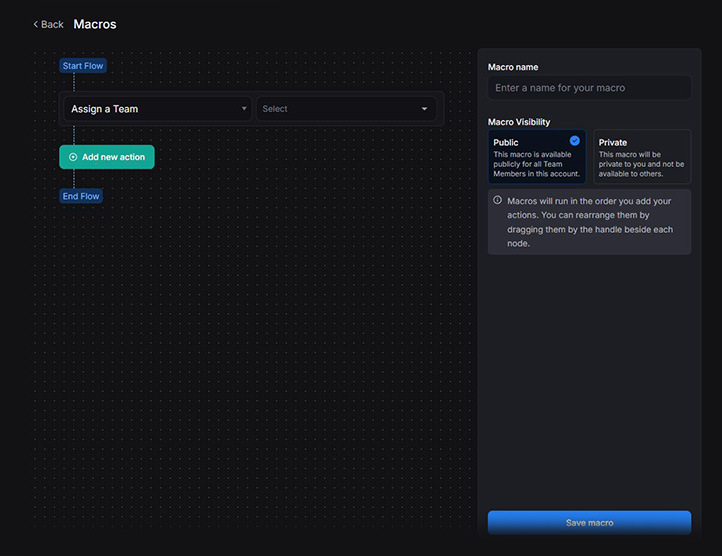Click the info icon in the hint box
Image resolution: width=722 pixels, height=556 pixels.
pos(498,200)
